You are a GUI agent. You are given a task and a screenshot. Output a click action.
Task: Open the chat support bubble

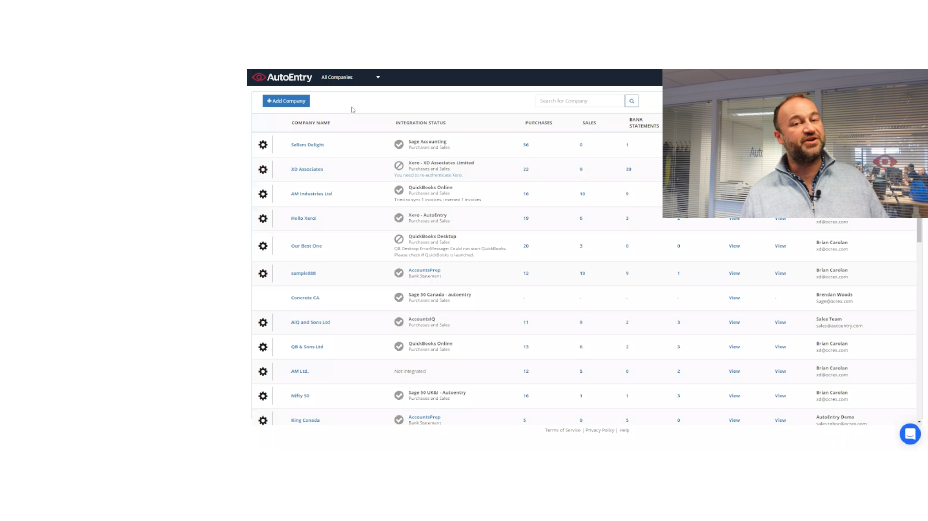(910, 434)
